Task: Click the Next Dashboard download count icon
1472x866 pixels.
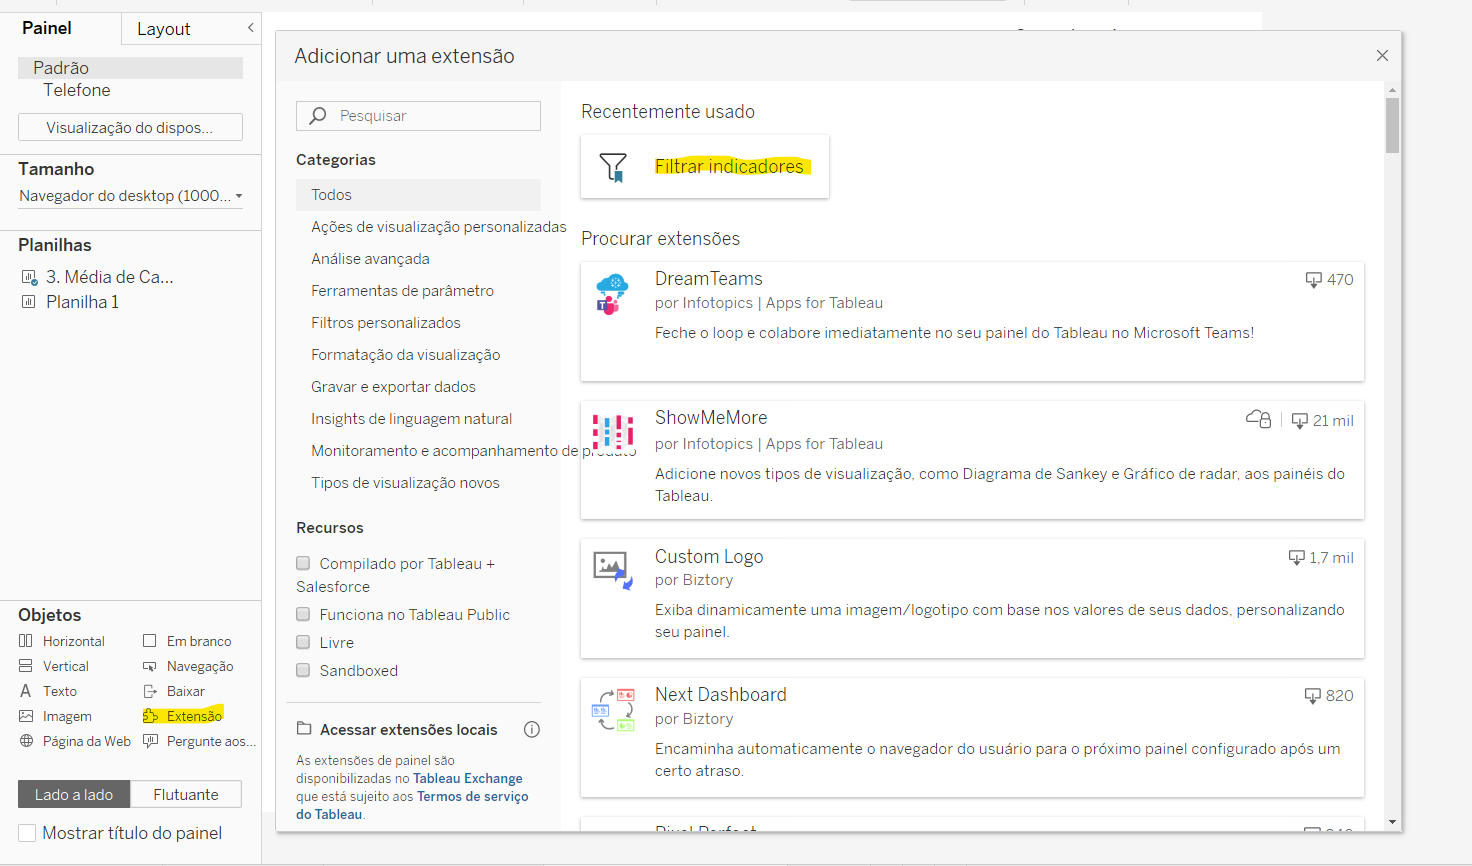Action: coord(1313,696)
